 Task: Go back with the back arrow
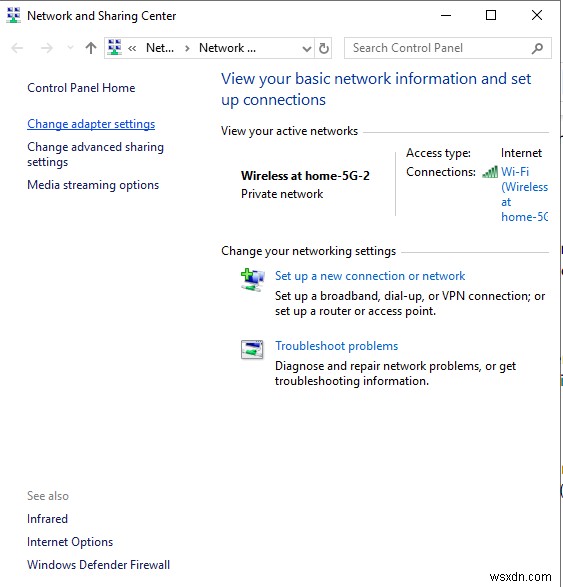click(17, 48)
